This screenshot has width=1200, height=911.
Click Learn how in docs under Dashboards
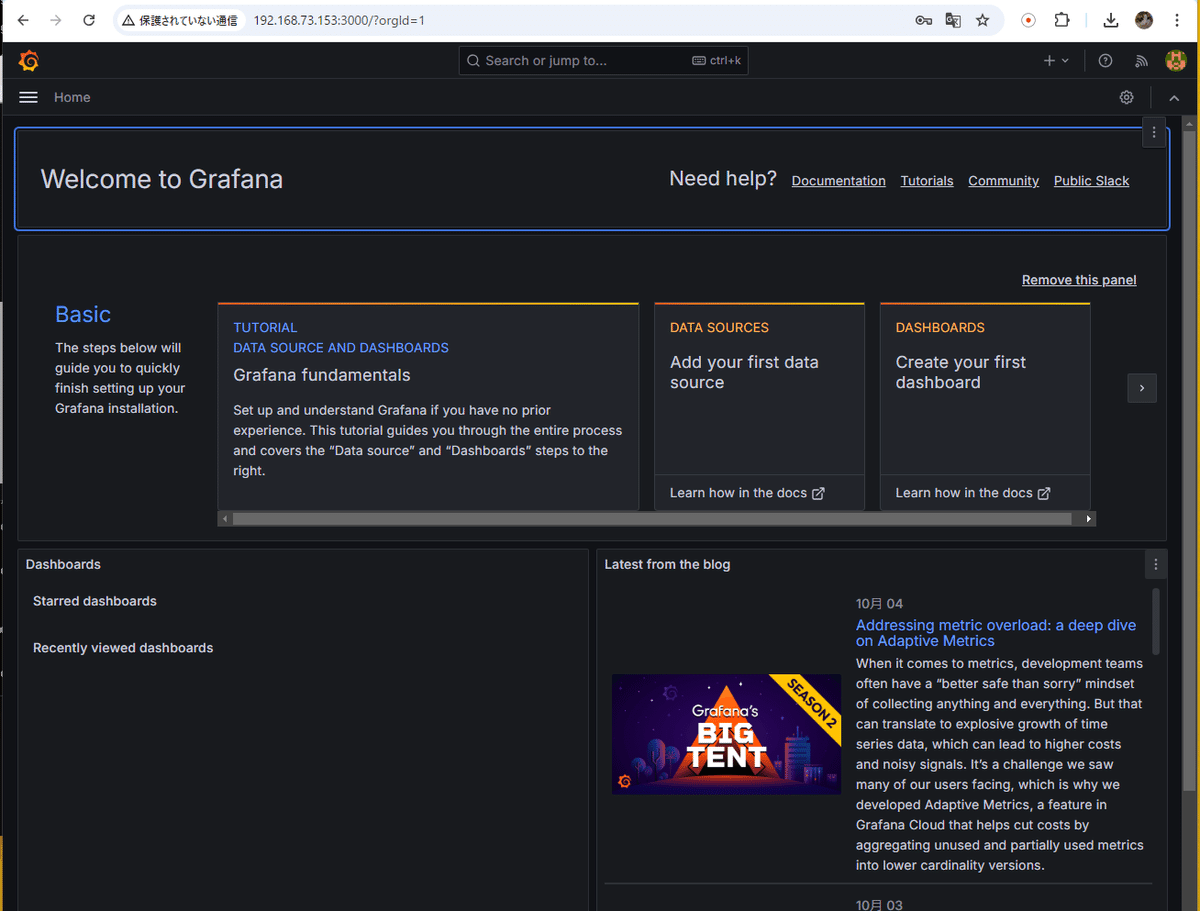pos(973,493)
